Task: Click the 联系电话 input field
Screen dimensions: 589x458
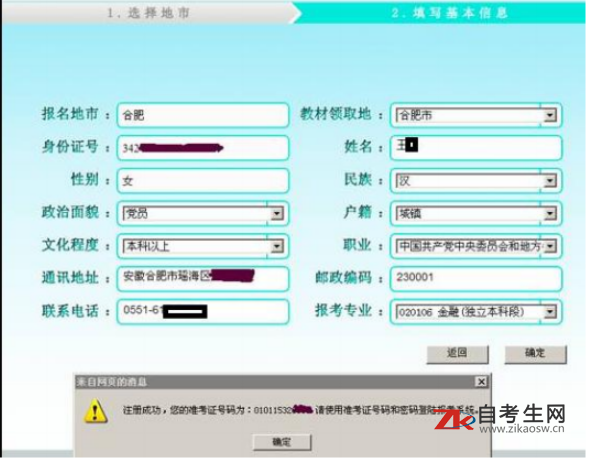Action: point(203,311)
